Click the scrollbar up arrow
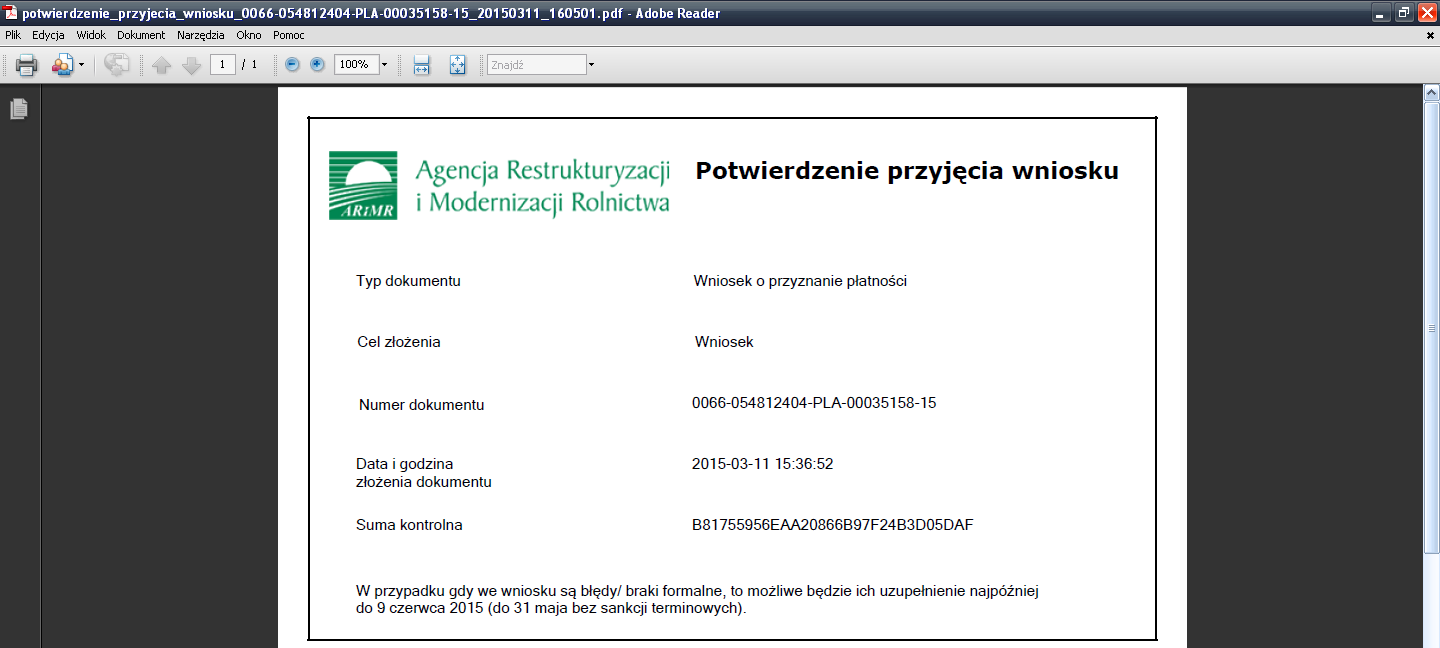This screenshot has height=648, width=1440. pyautogui.click(x=1431, y=93)
